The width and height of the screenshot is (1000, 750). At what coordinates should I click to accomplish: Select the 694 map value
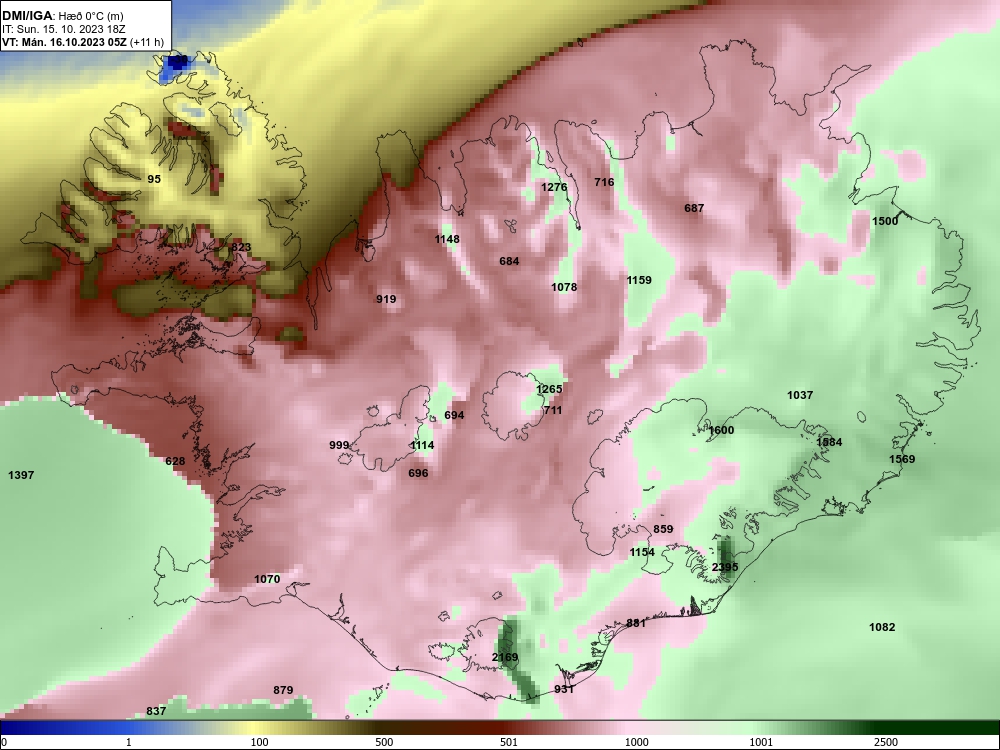point(454,415)
